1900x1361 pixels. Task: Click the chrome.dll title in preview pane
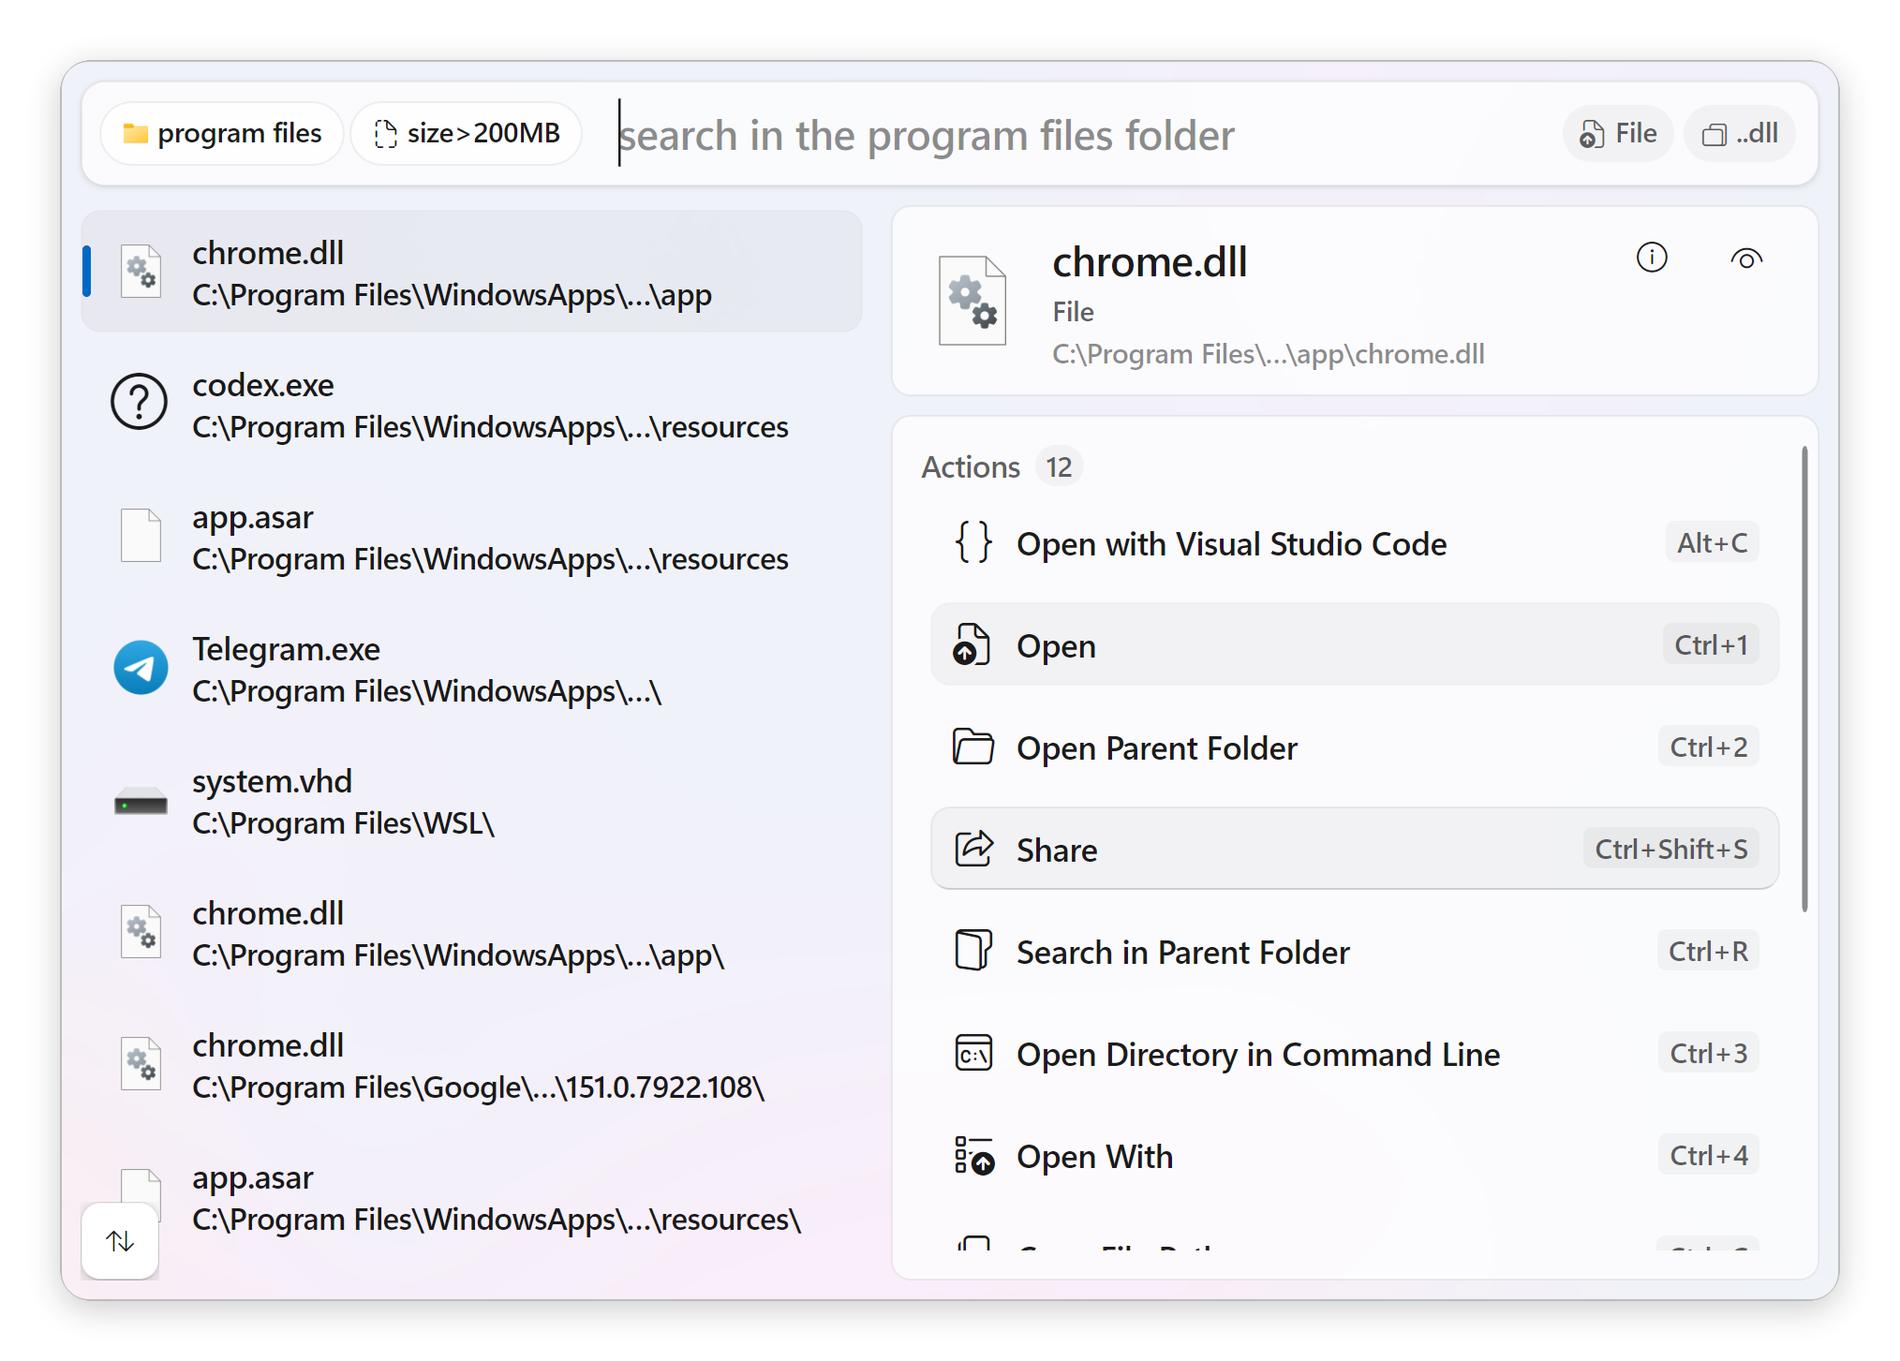(x=1149, y=262)
